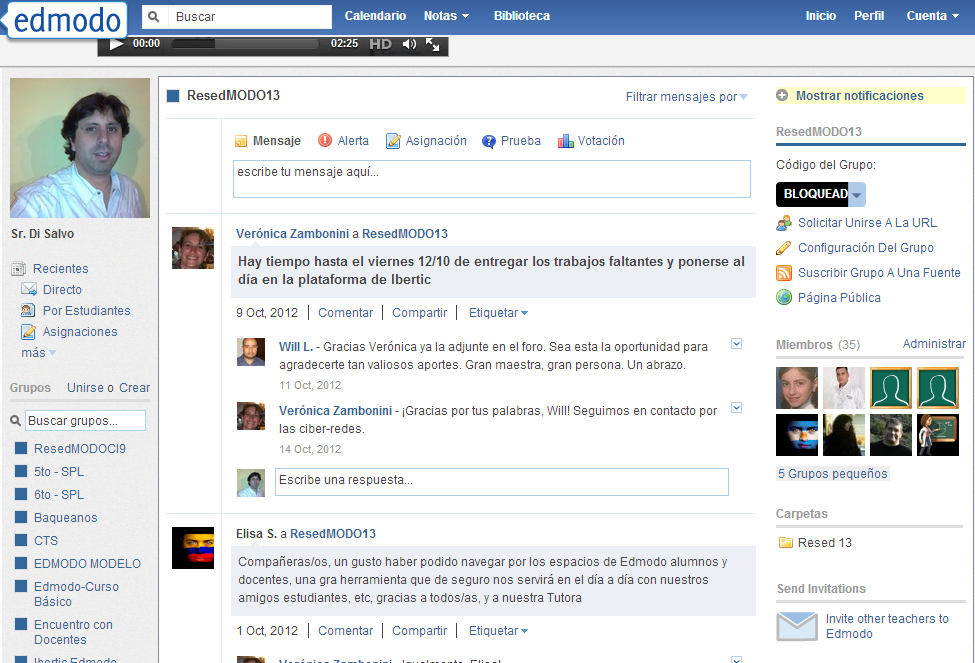Open the EDMODO MODELO group
Viewport: 975px width, 663px height.
pyautogui.click(x=88, y=564)
